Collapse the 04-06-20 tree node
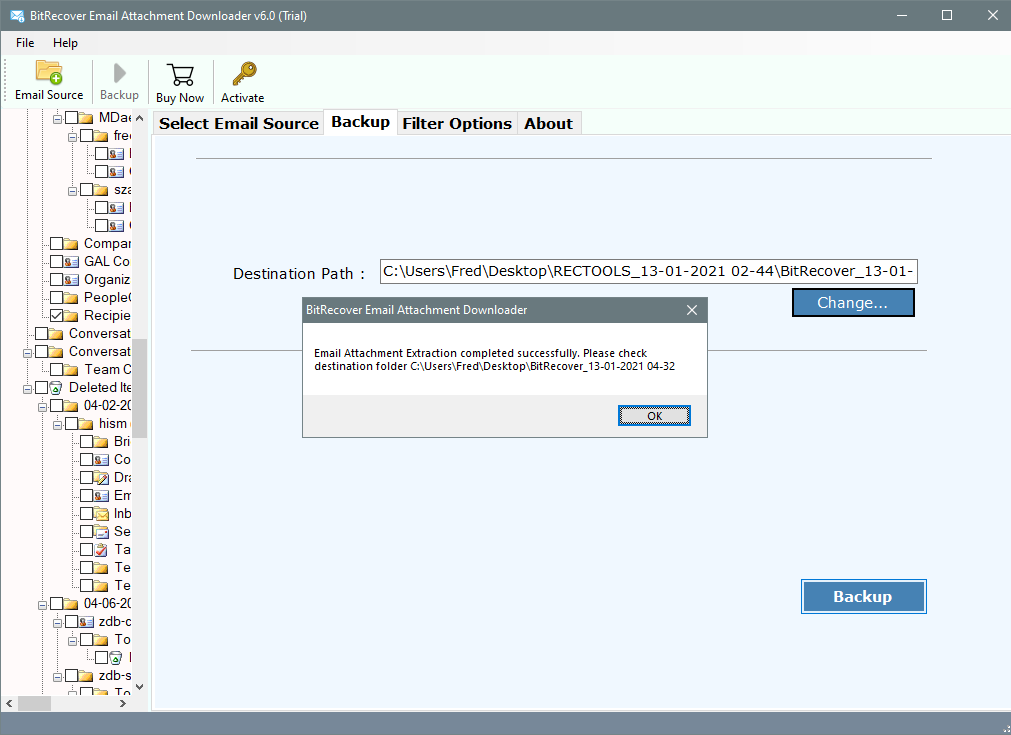The width and height of the screenshot is (1011, 735). pyautogui.click(x=42, y=605)
